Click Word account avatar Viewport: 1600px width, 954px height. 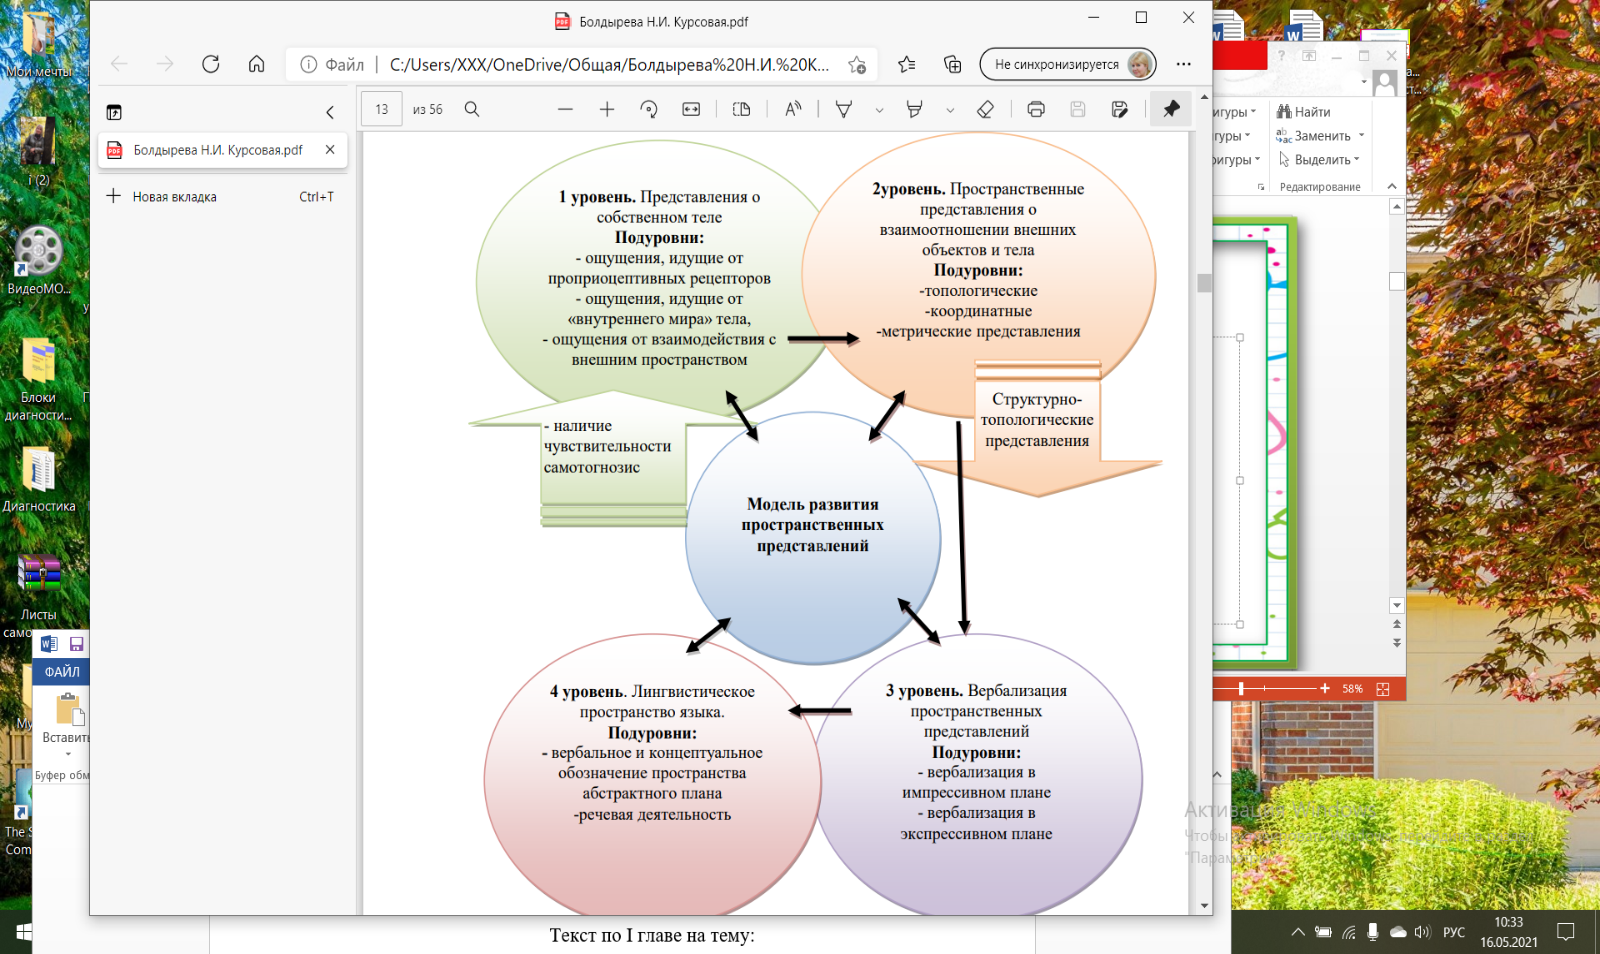click(1385, 83)
